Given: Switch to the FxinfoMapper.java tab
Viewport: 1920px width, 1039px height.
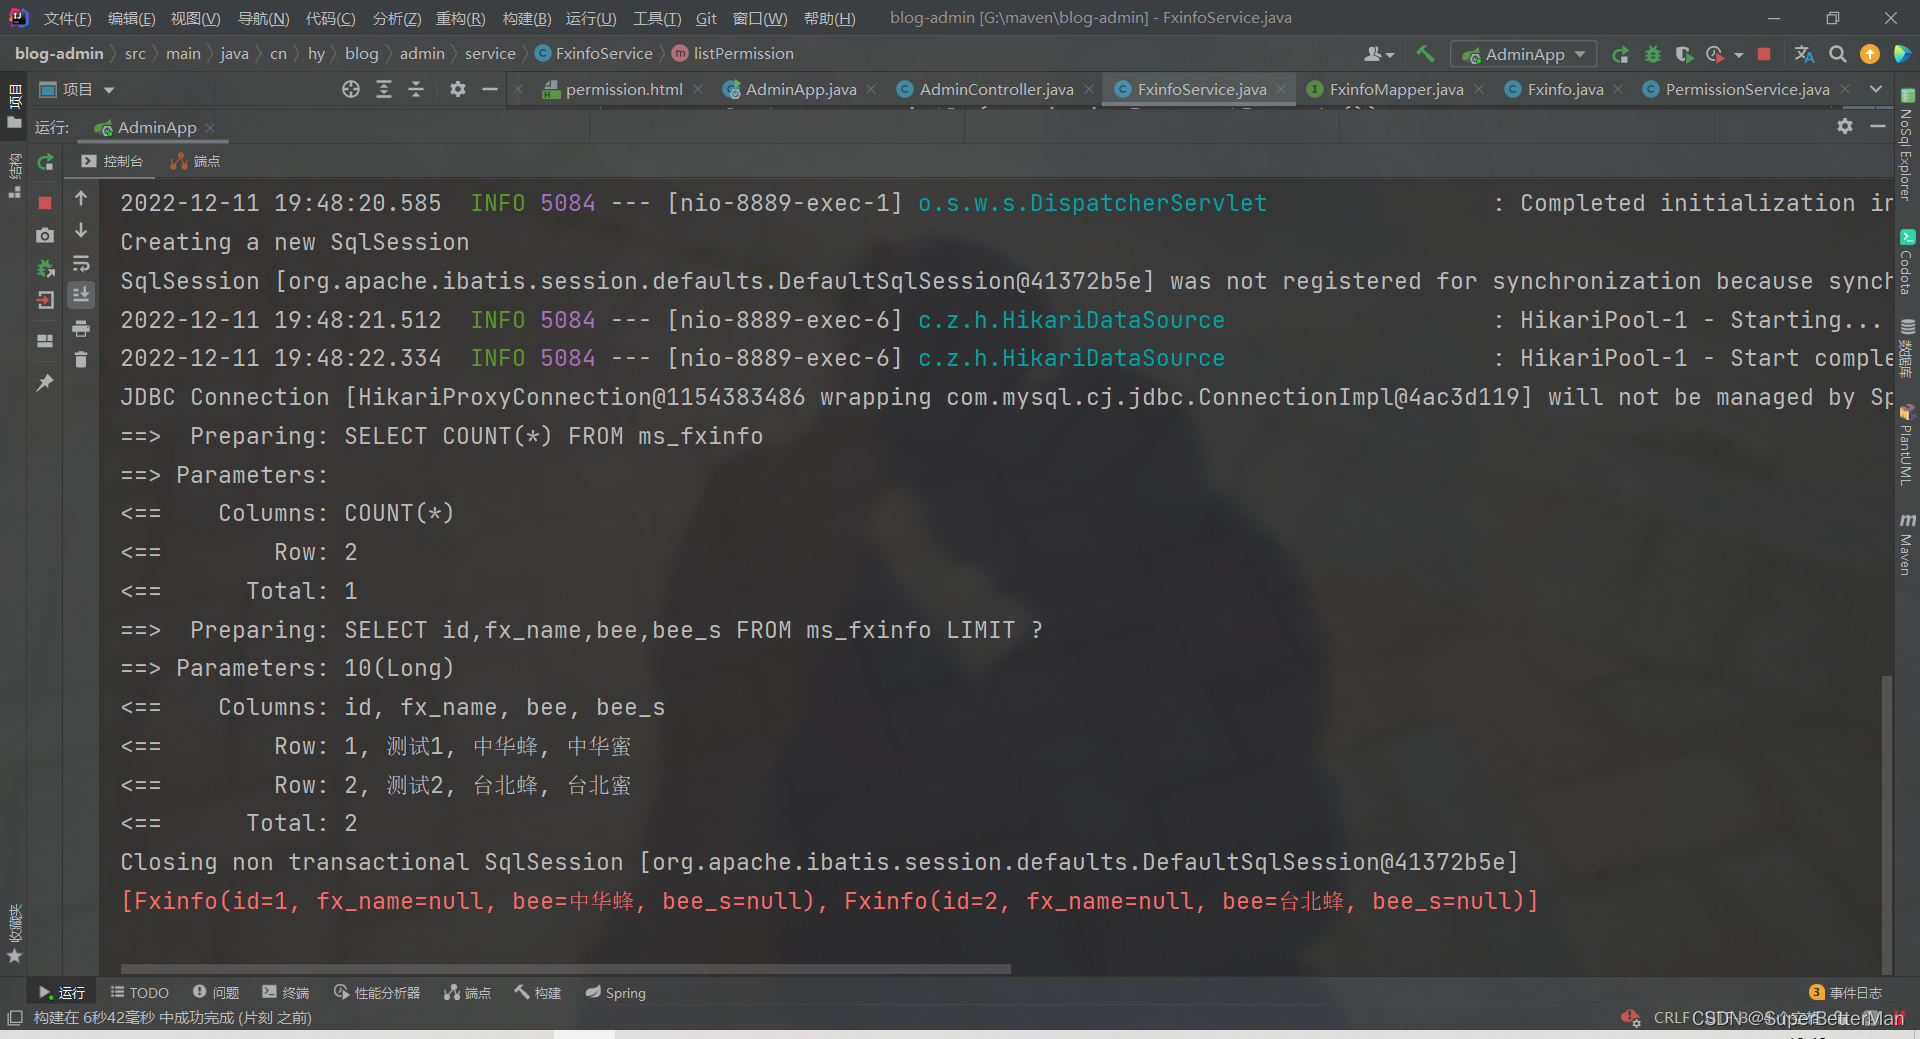Looking at the screenshot, I should click(1396, 90).
